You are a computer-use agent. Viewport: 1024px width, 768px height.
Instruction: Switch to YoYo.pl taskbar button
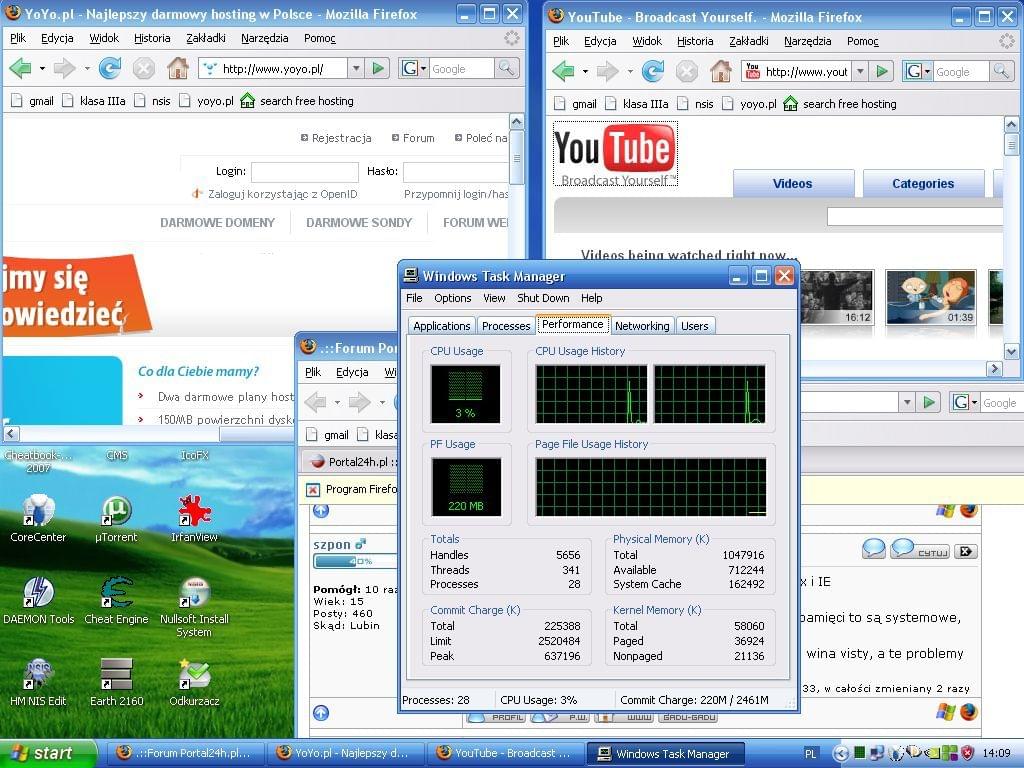(345, 753)
